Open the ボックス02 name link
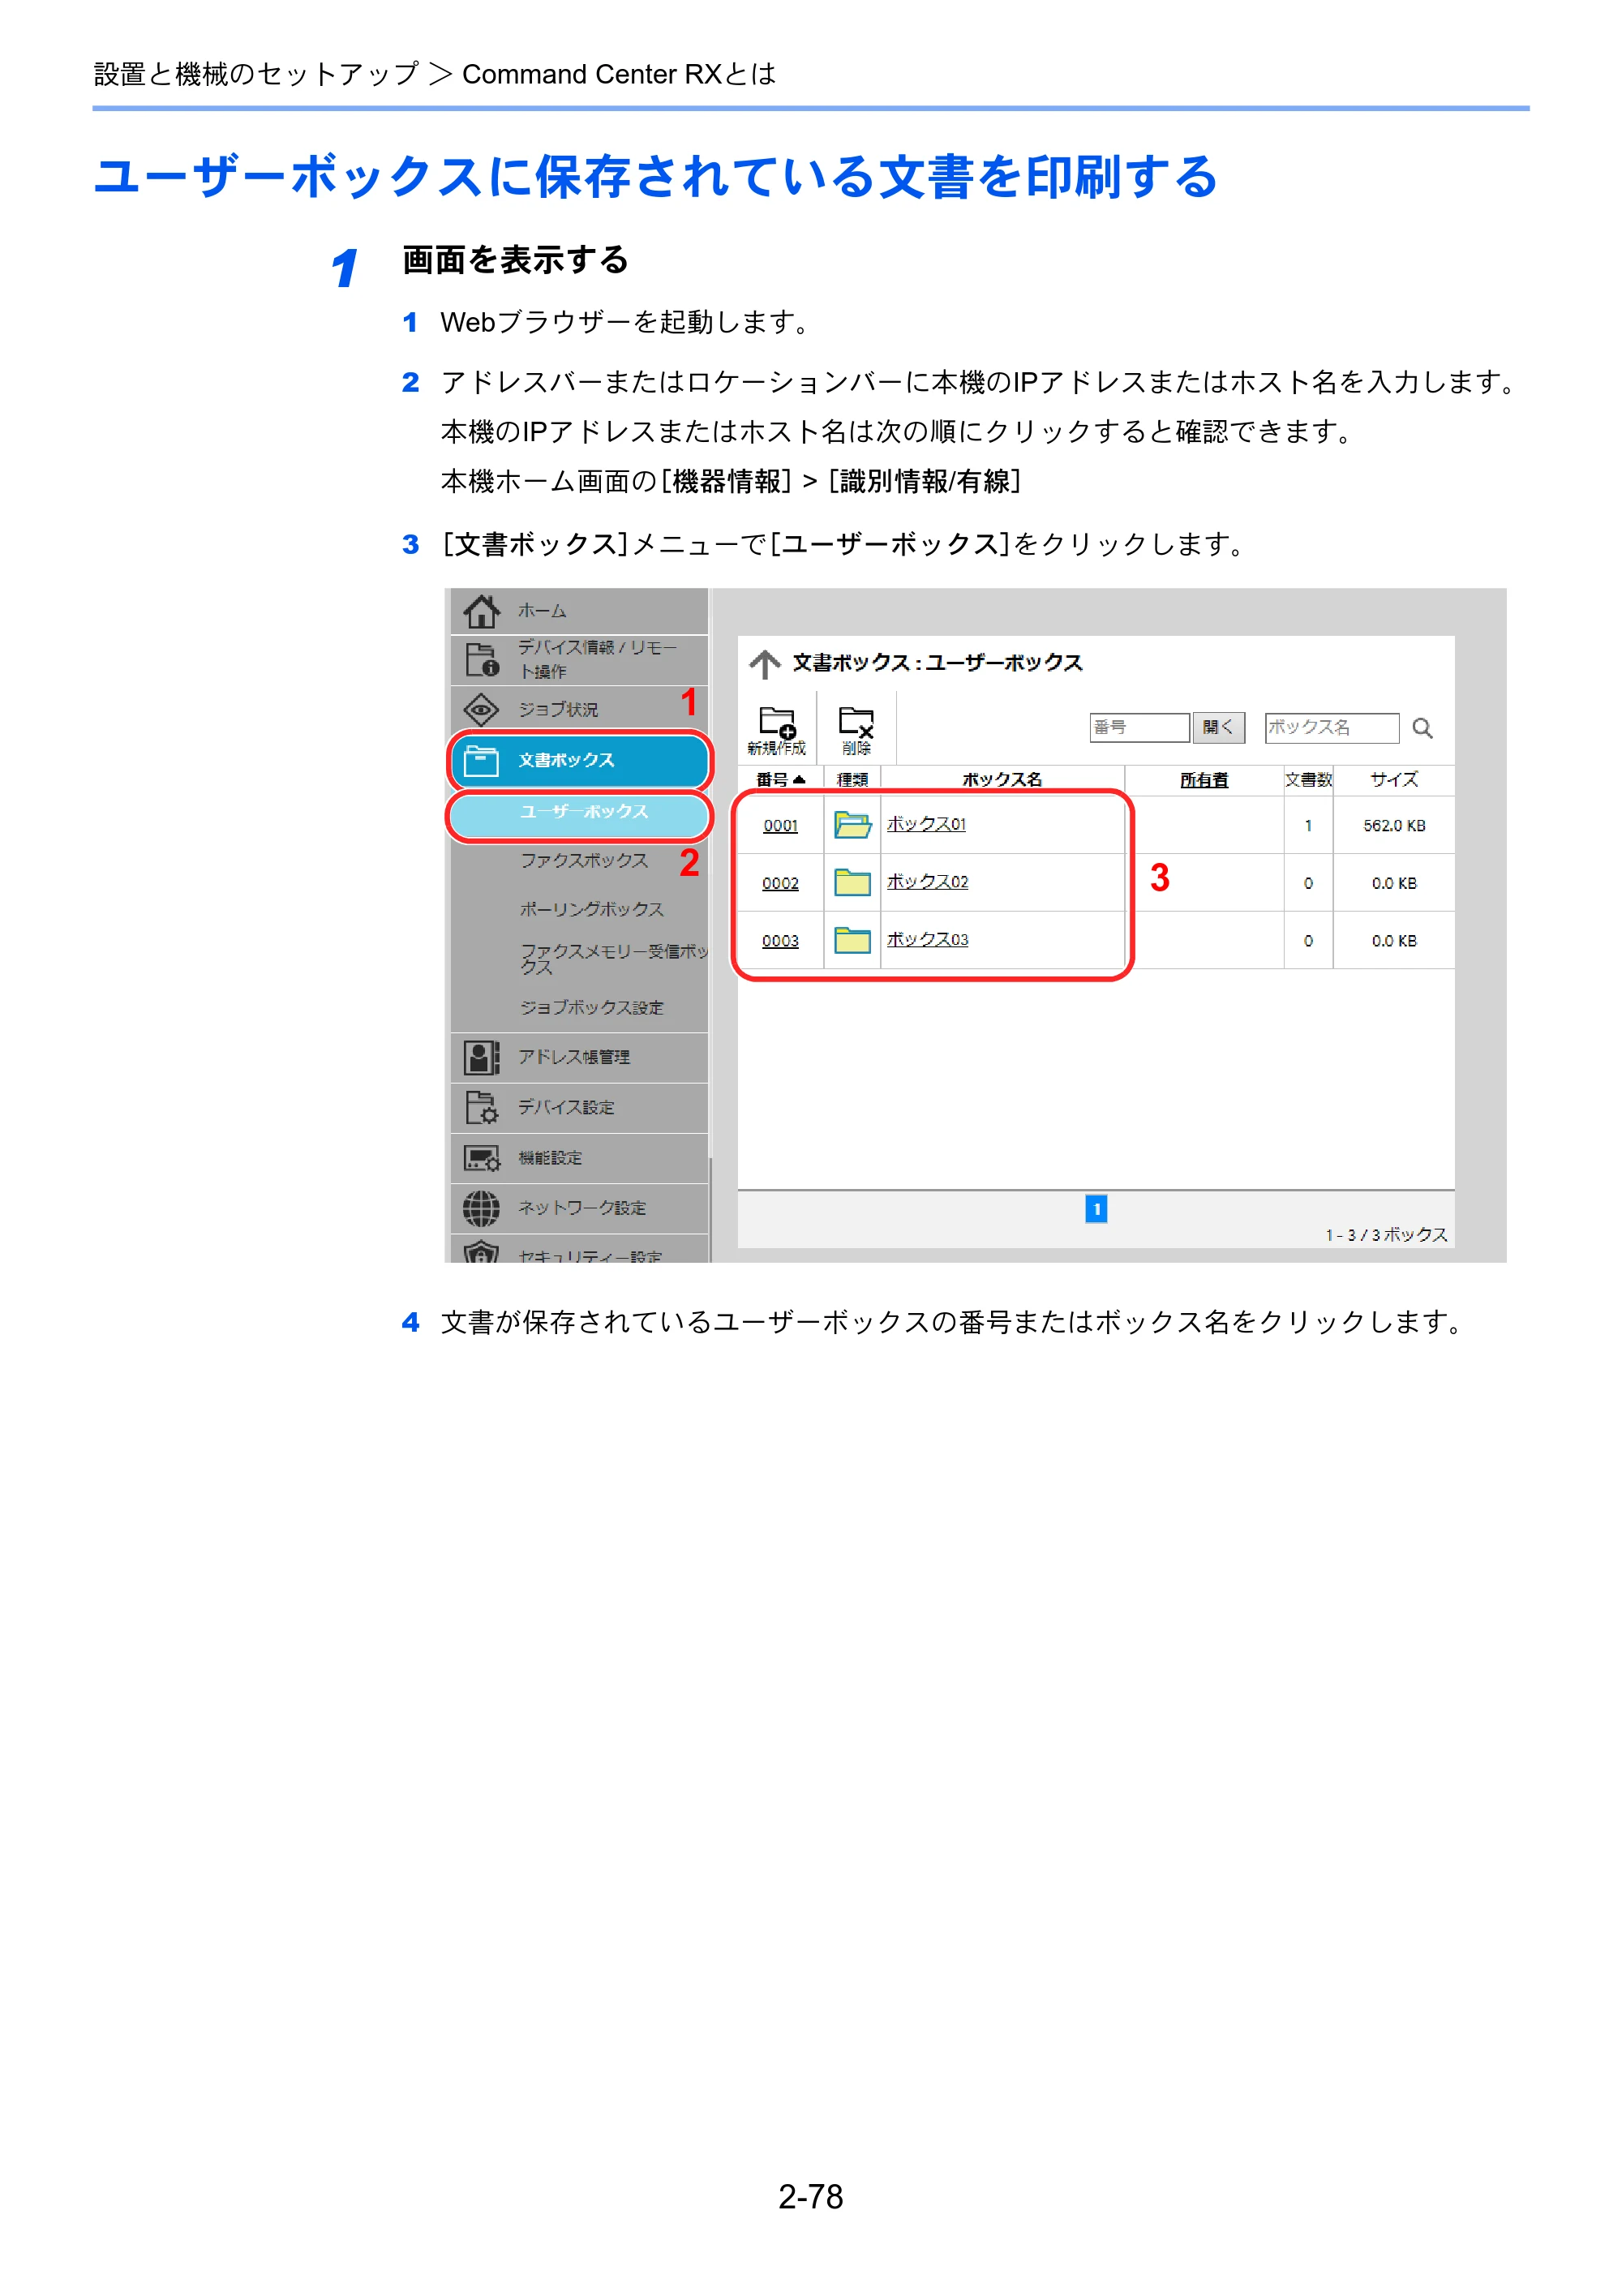1622x2296 pixels. pyautogui.click(x=927, y=882)
